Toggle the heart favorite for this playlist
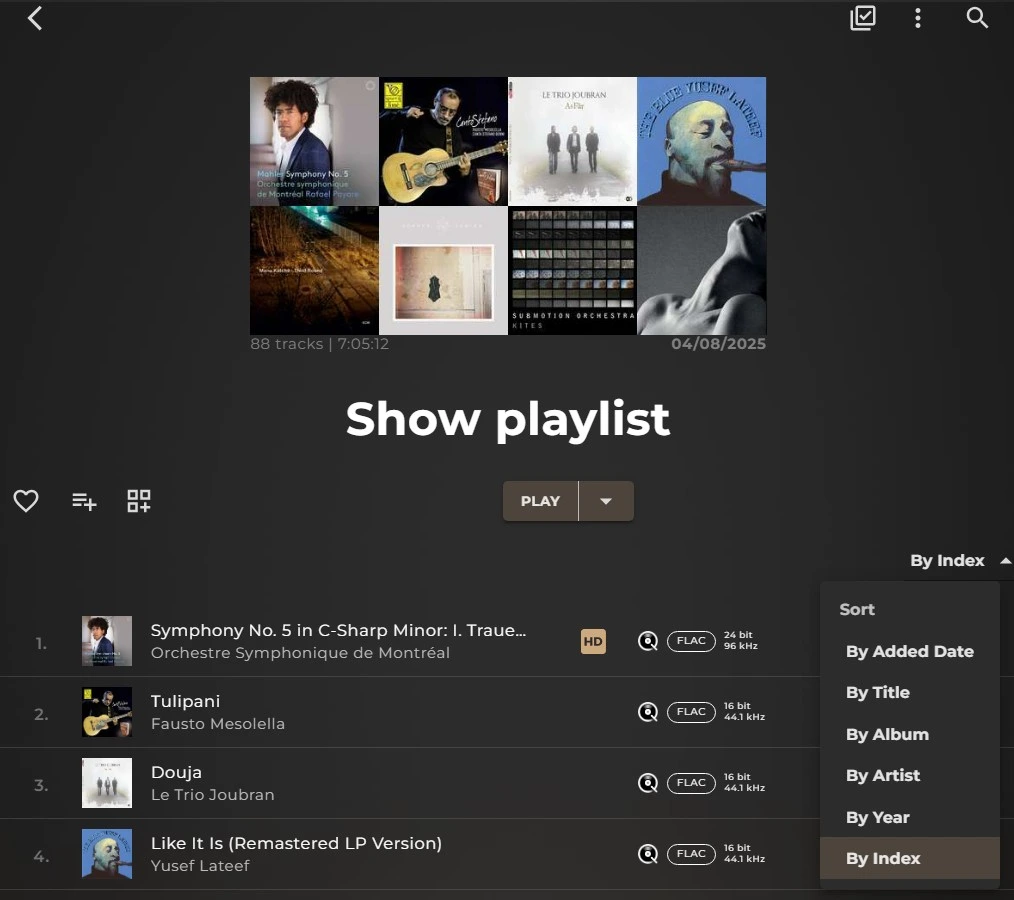1014x900 pixels. 26,501
